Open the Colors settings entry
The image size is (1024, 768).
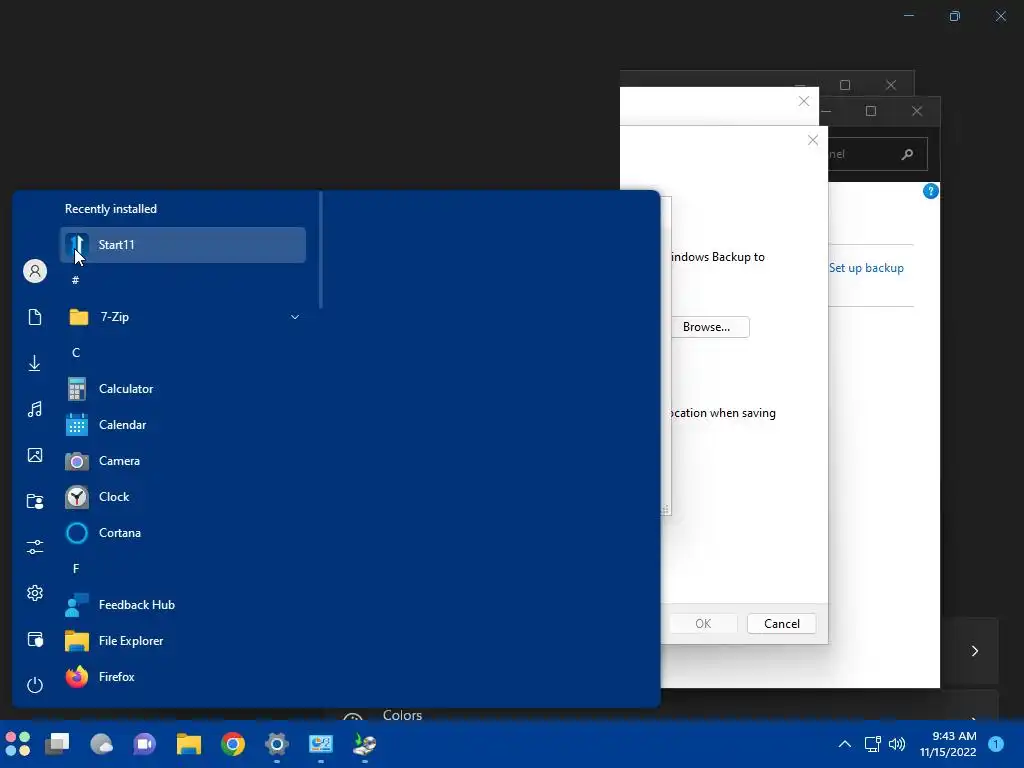(402, 715)
